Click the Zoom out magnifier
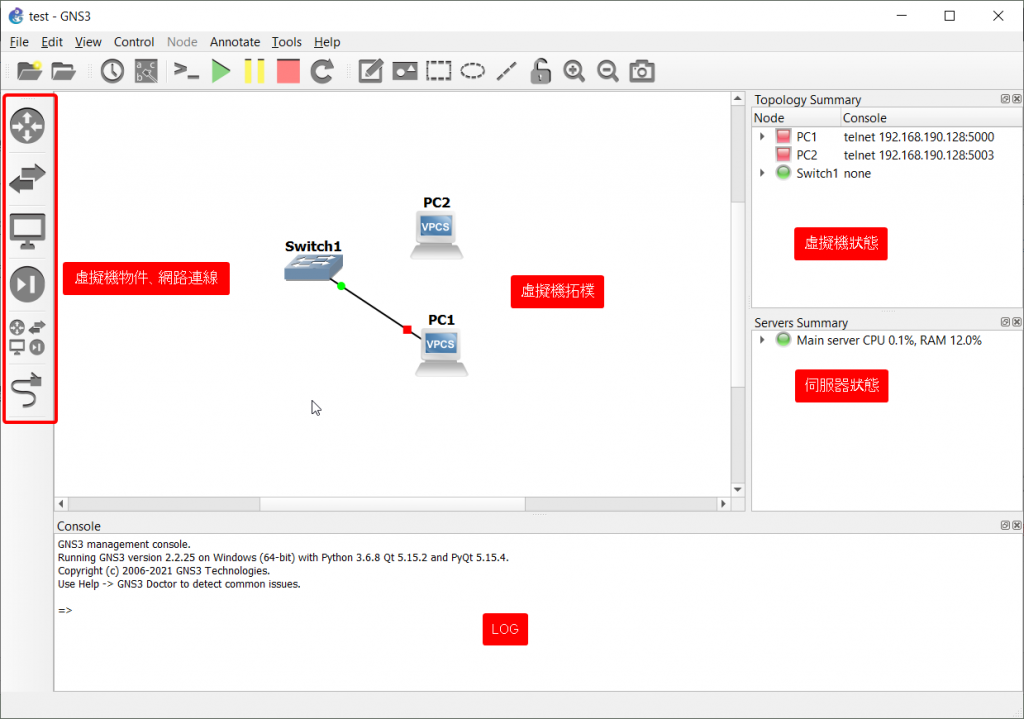The image size is (1024, 719). click(x=608, y=71)
